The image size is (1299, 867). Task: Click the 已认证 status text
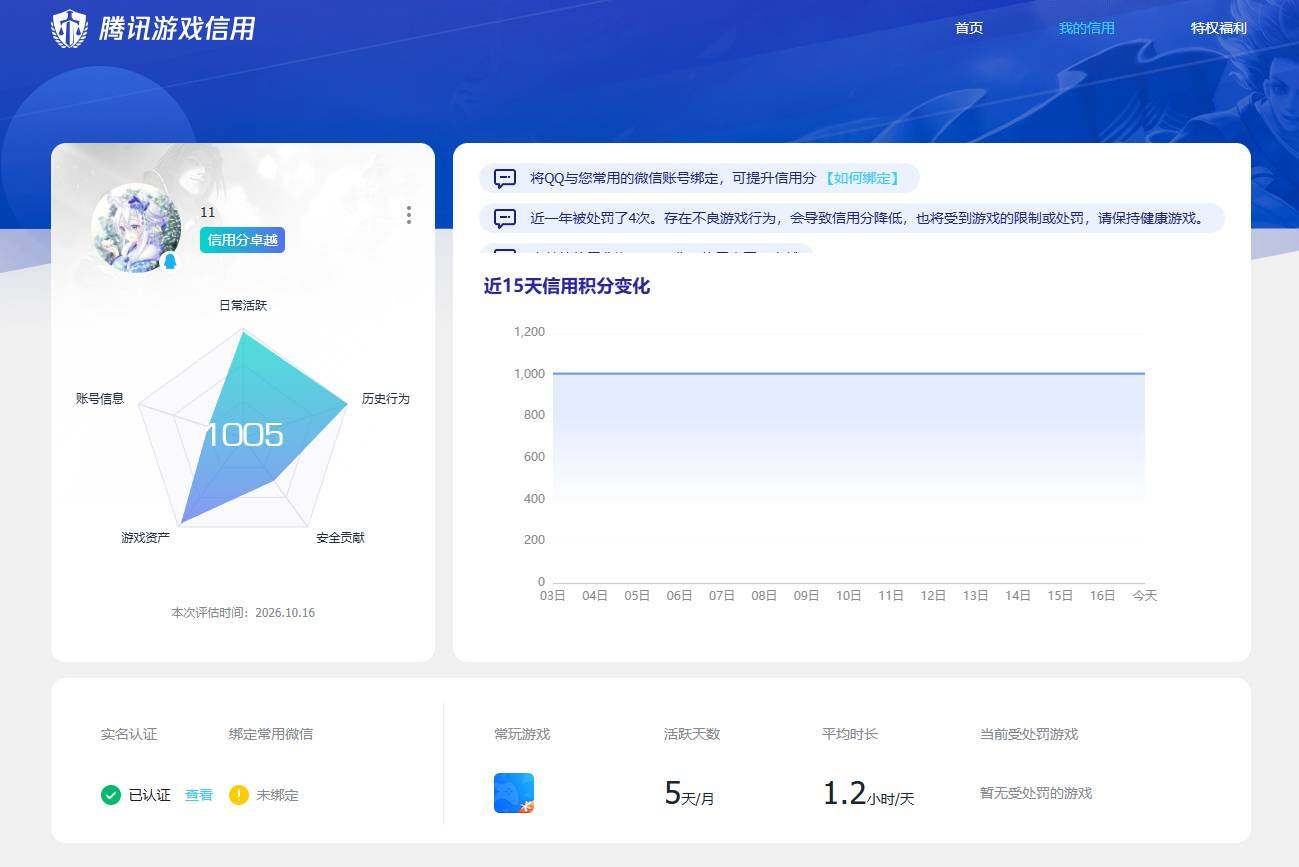tap(150, 795)
